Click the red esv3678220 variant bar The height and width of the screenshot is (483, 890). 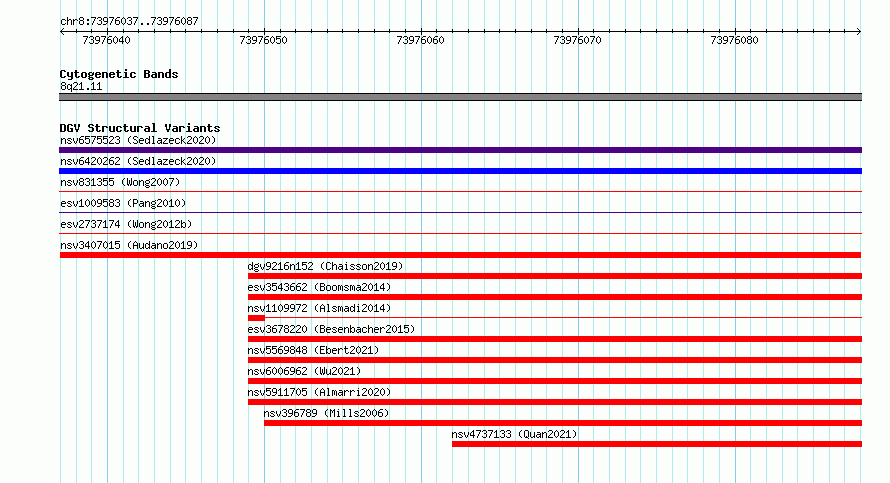coord(555,339)
